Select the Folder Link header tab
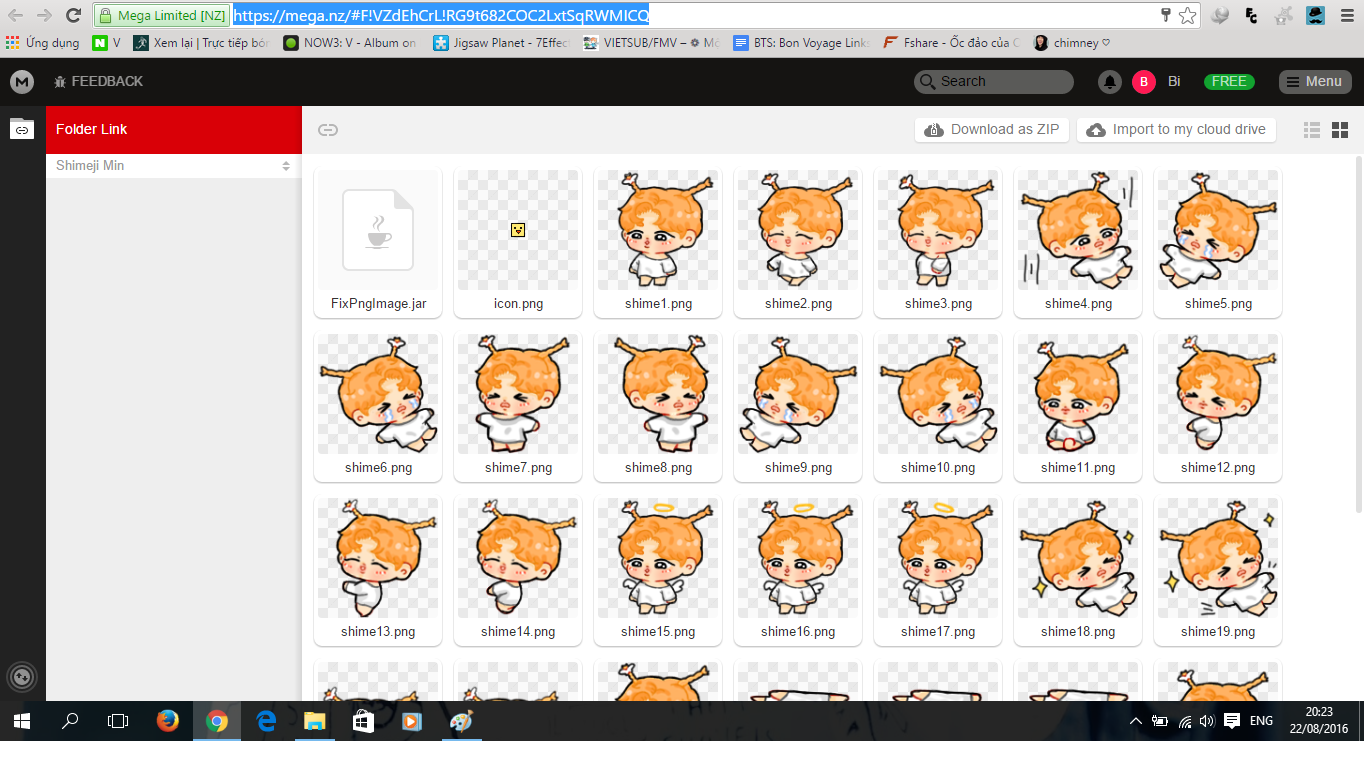The image size is (1366, 768). pyautogui.click(x=174, y=129)
